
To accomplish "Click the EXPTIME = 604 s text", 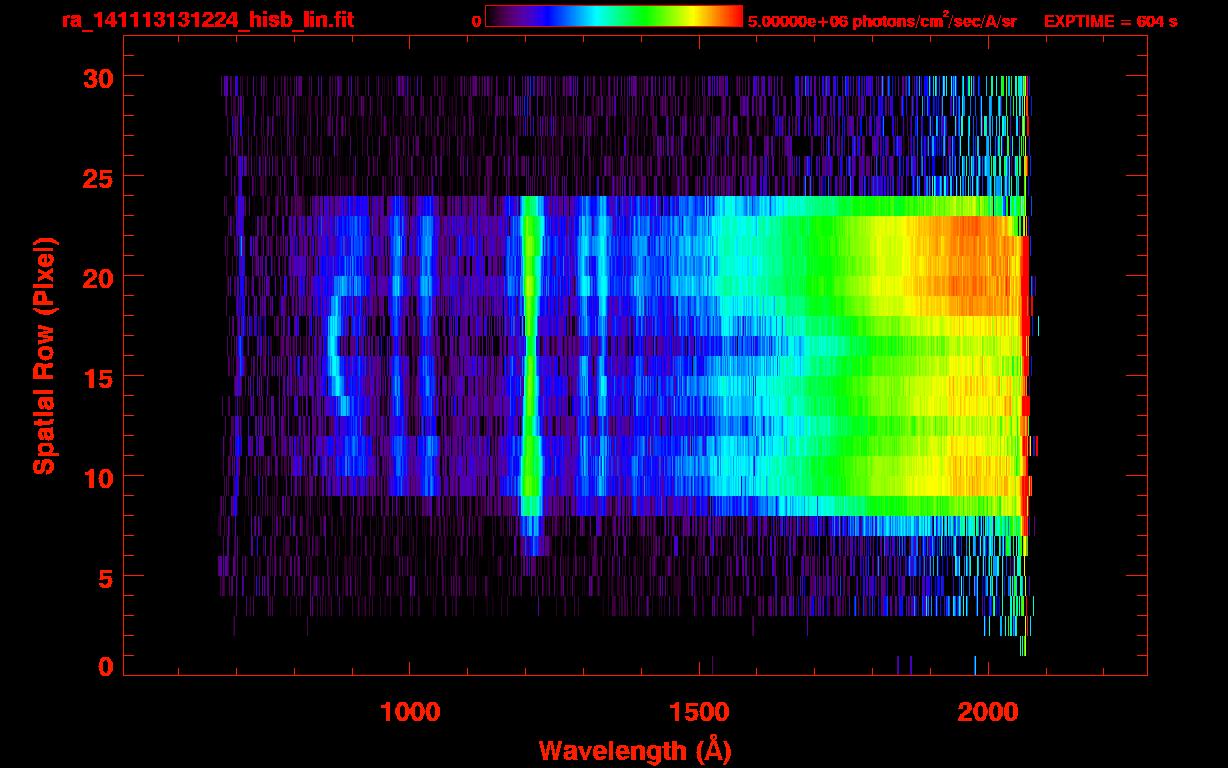I will point(1110,21).
